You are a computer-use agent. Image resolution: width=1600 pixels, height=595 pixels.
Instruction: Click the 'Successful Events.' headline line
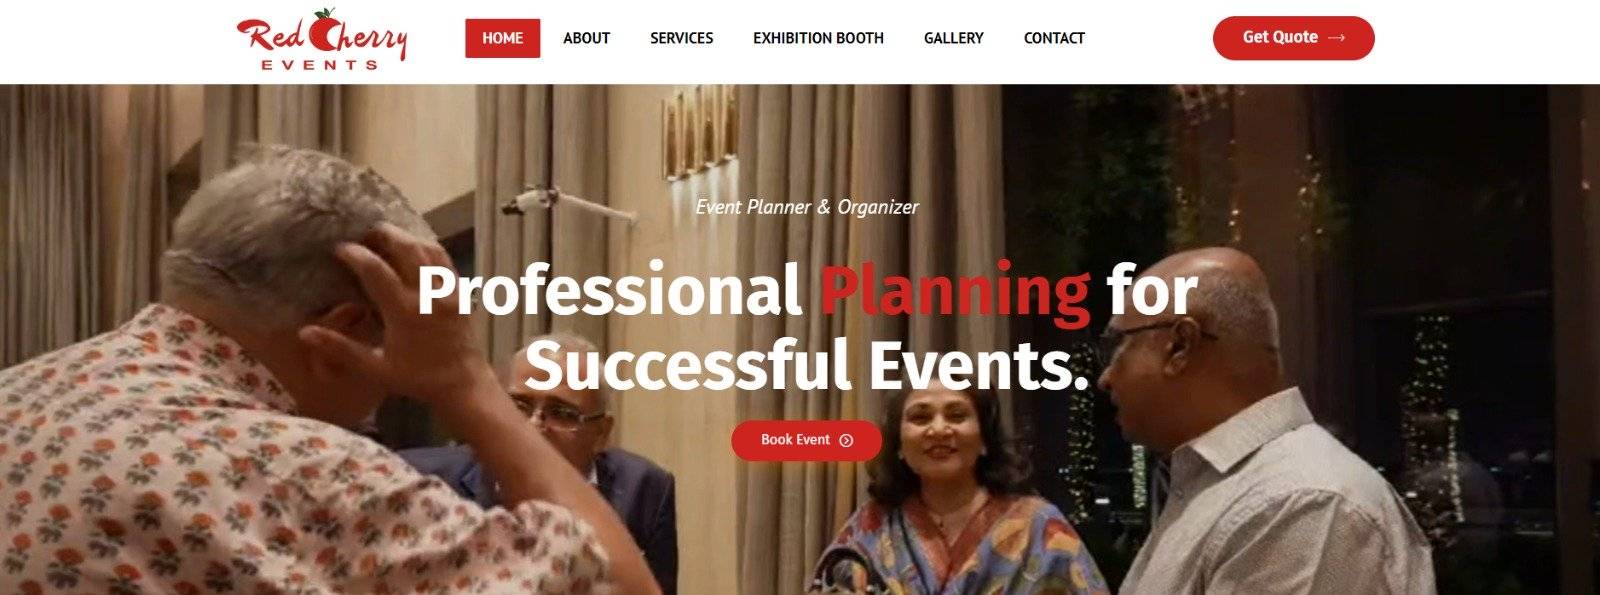point(806,364)
